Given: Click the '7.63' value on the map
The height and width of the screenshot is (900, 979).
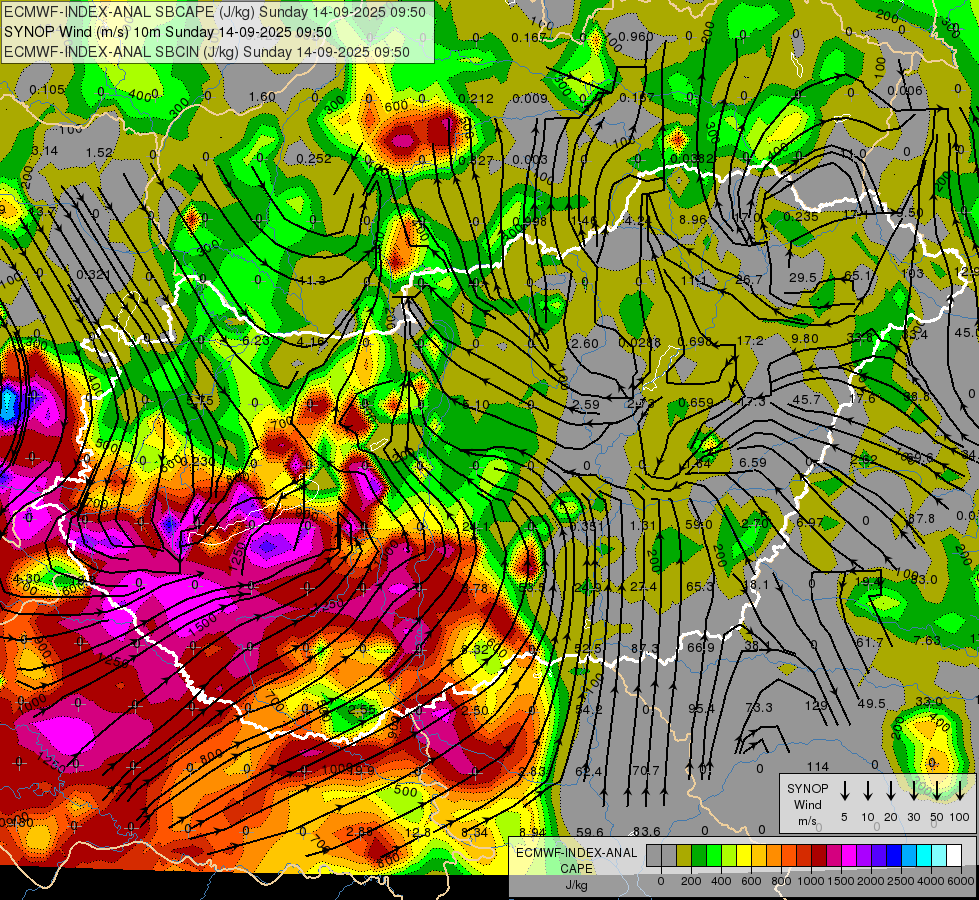Looking at the screenshot, I should [927, 640].
